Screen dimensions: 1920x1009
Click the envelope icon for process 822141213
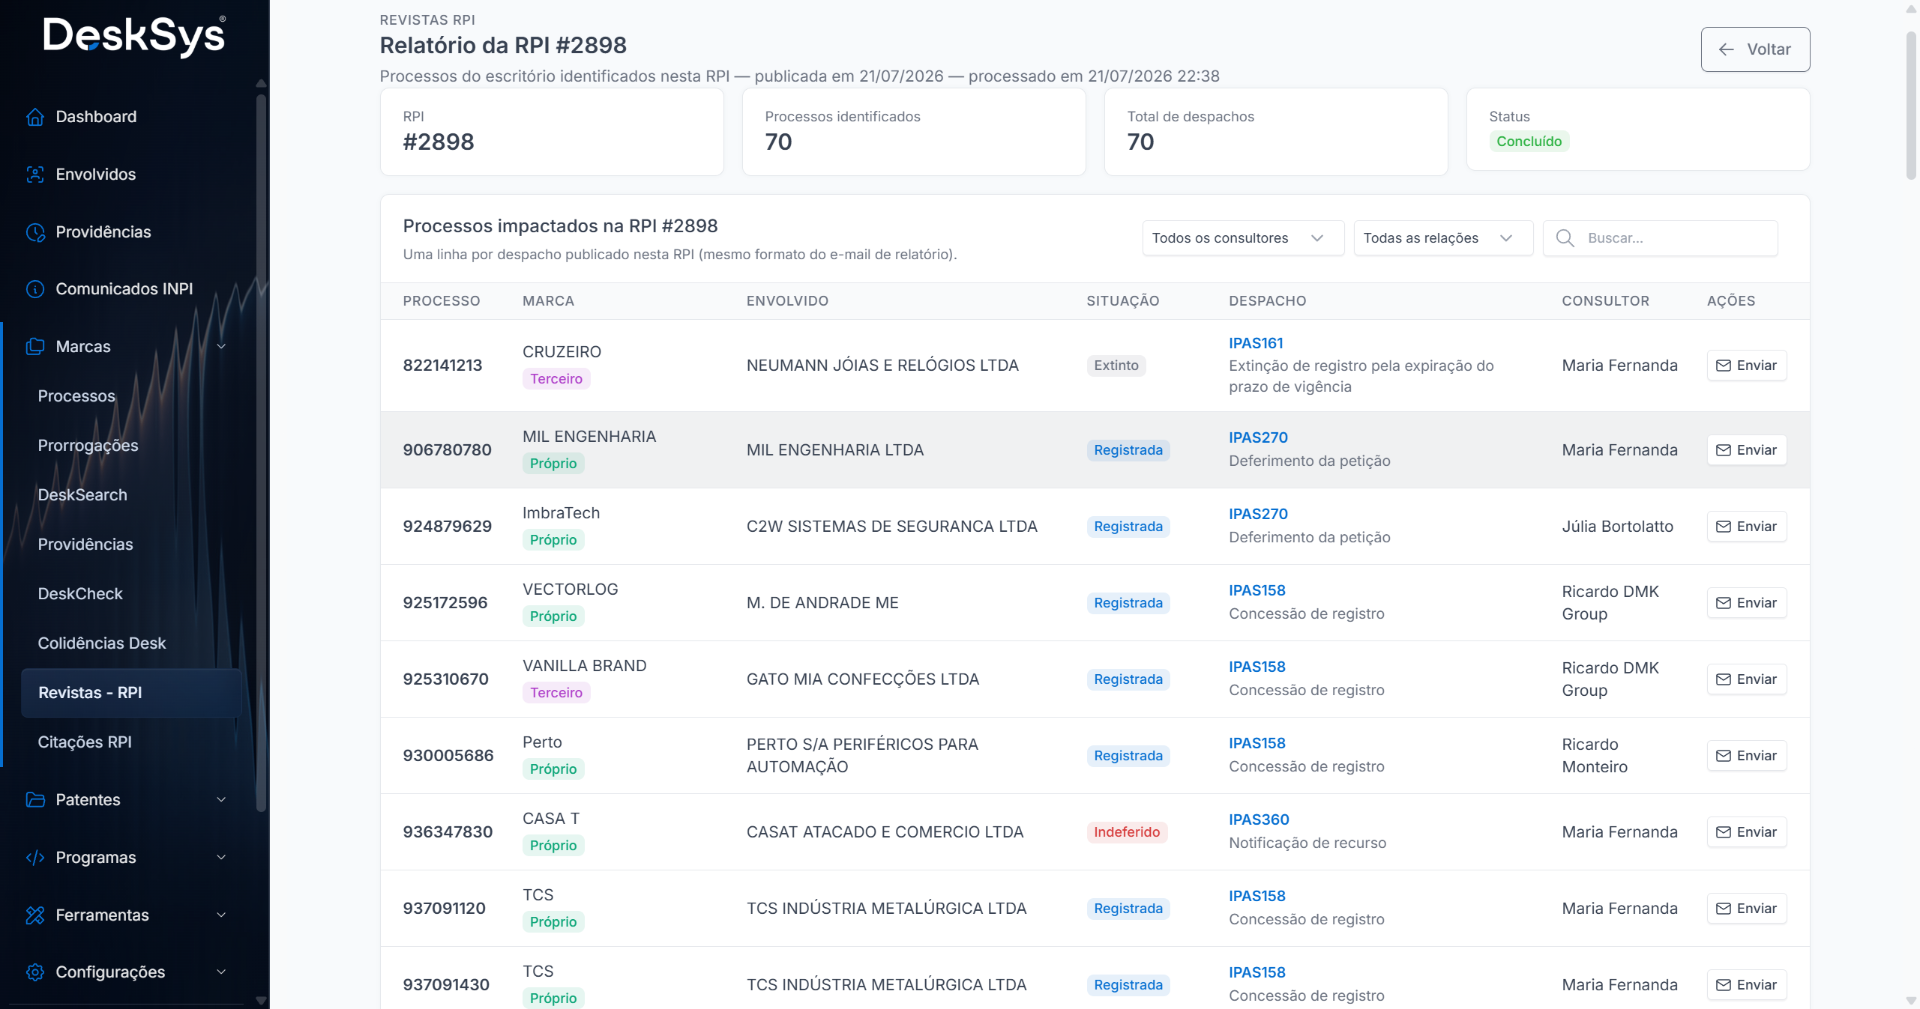(1723, 366)
